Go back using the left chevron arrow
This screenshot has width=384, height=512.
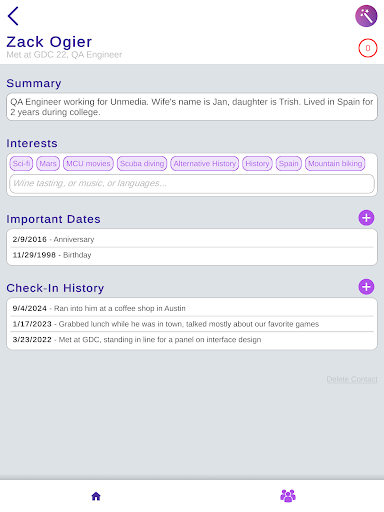13,16
